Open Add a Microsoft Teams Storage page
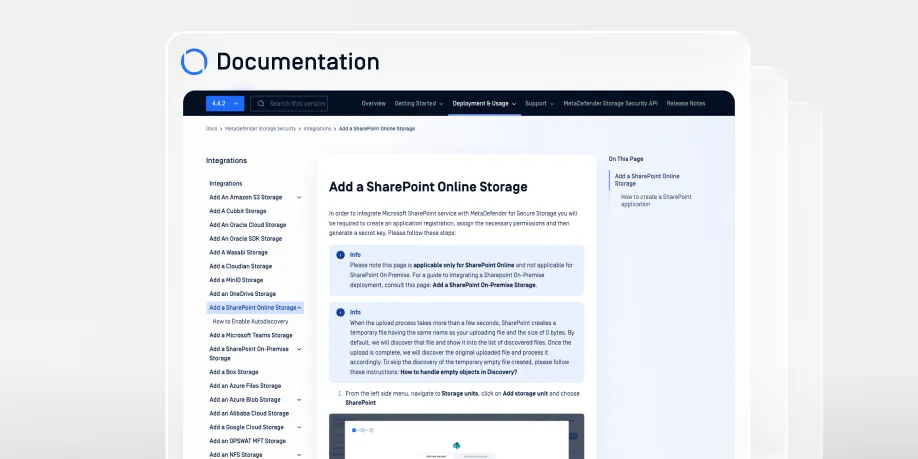The width and height of the screenshot is (918, 459). (251, 335)
